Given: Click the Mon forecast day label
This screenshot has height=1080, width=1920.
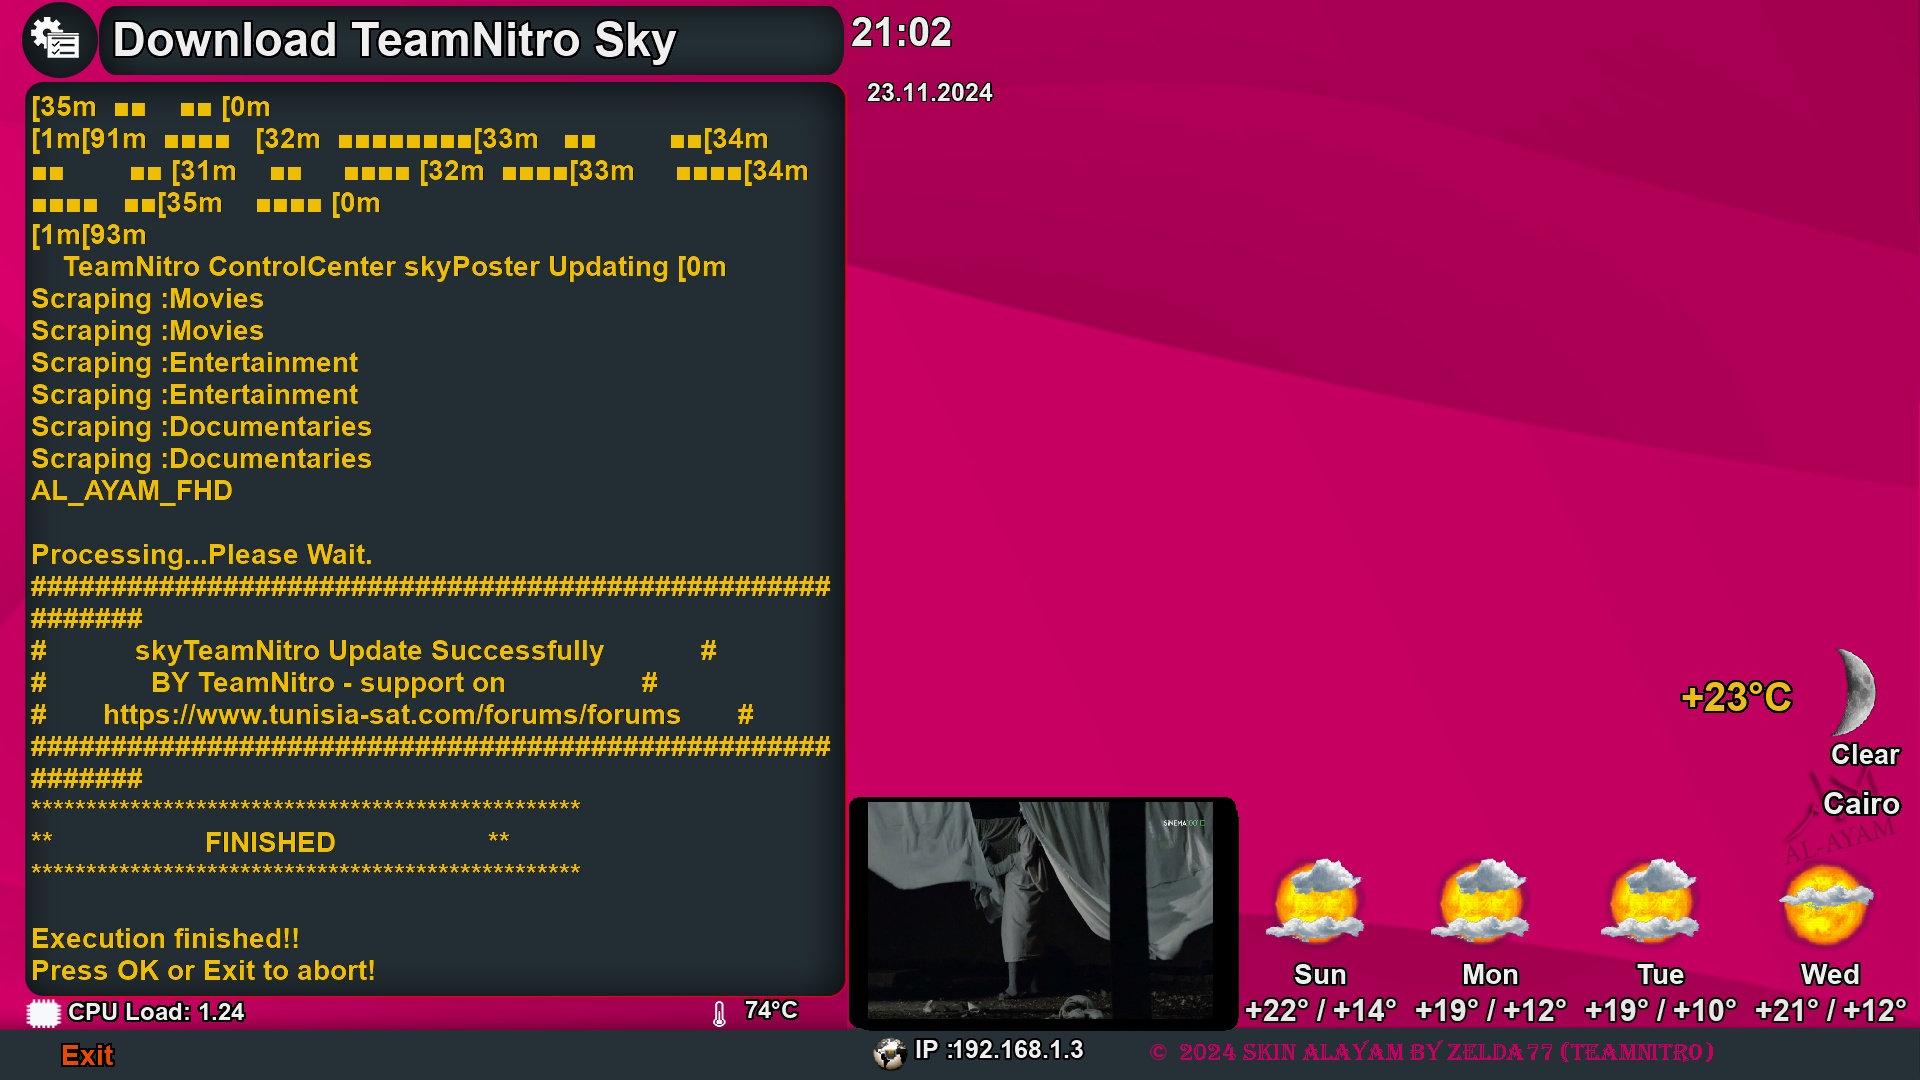Looking at the screenshot, I should click(1490, 975).
